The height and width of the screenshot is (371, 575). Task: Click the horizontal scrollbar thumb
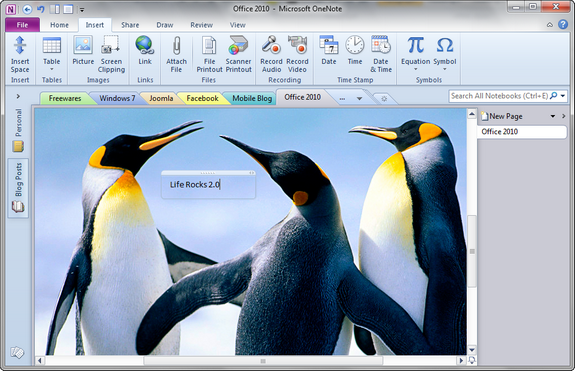coord(263,361)
